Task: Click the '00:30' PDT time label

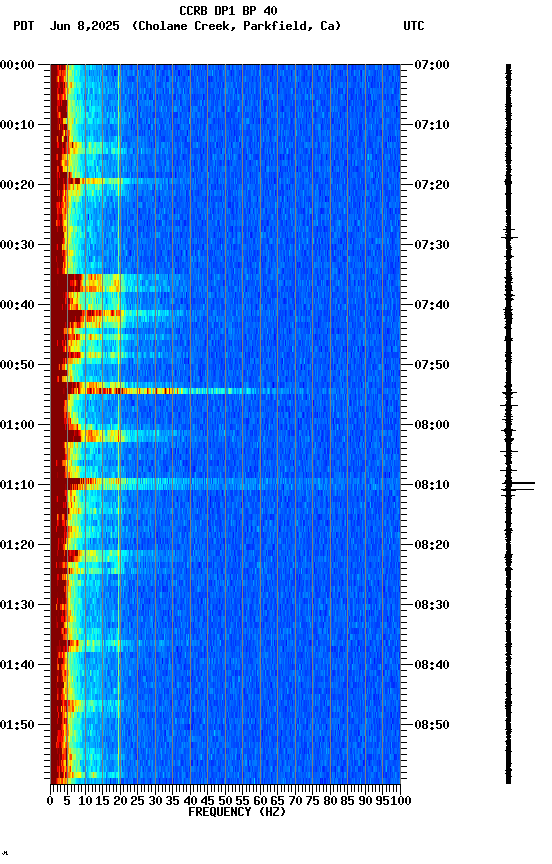Action: tap(17, 245)
